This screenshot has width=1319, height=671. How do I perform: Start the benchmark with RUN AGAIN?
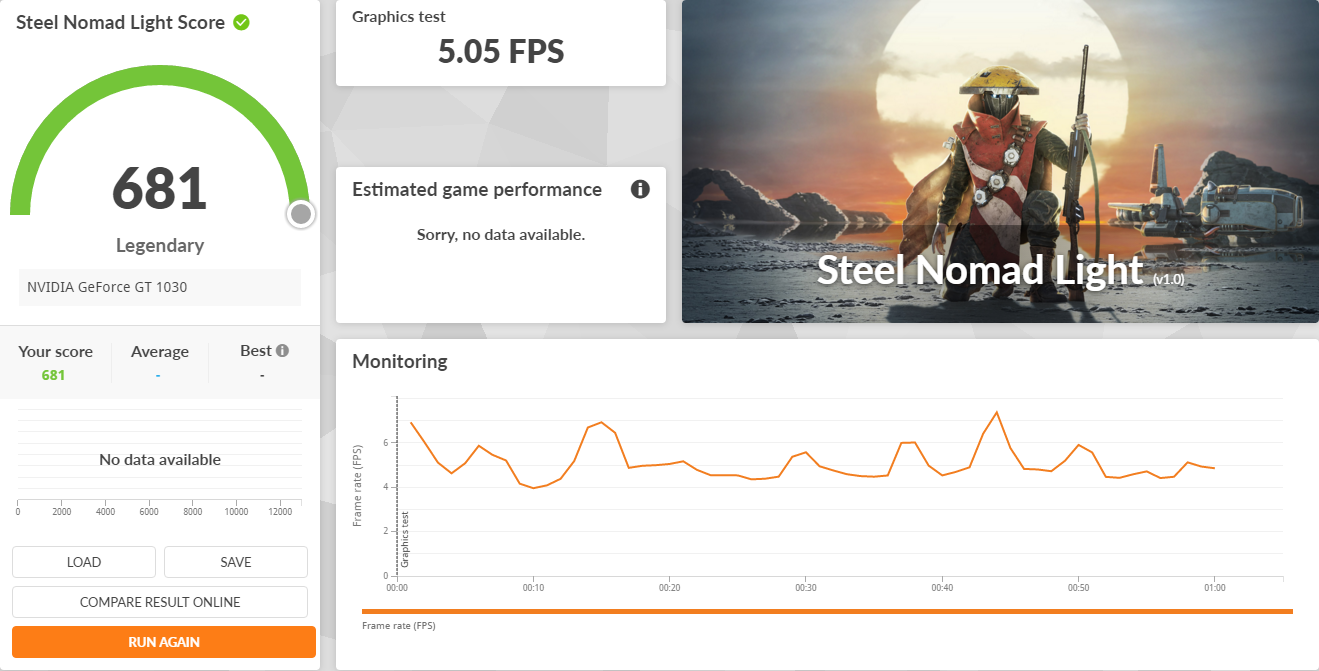click(x=164, y=642)
